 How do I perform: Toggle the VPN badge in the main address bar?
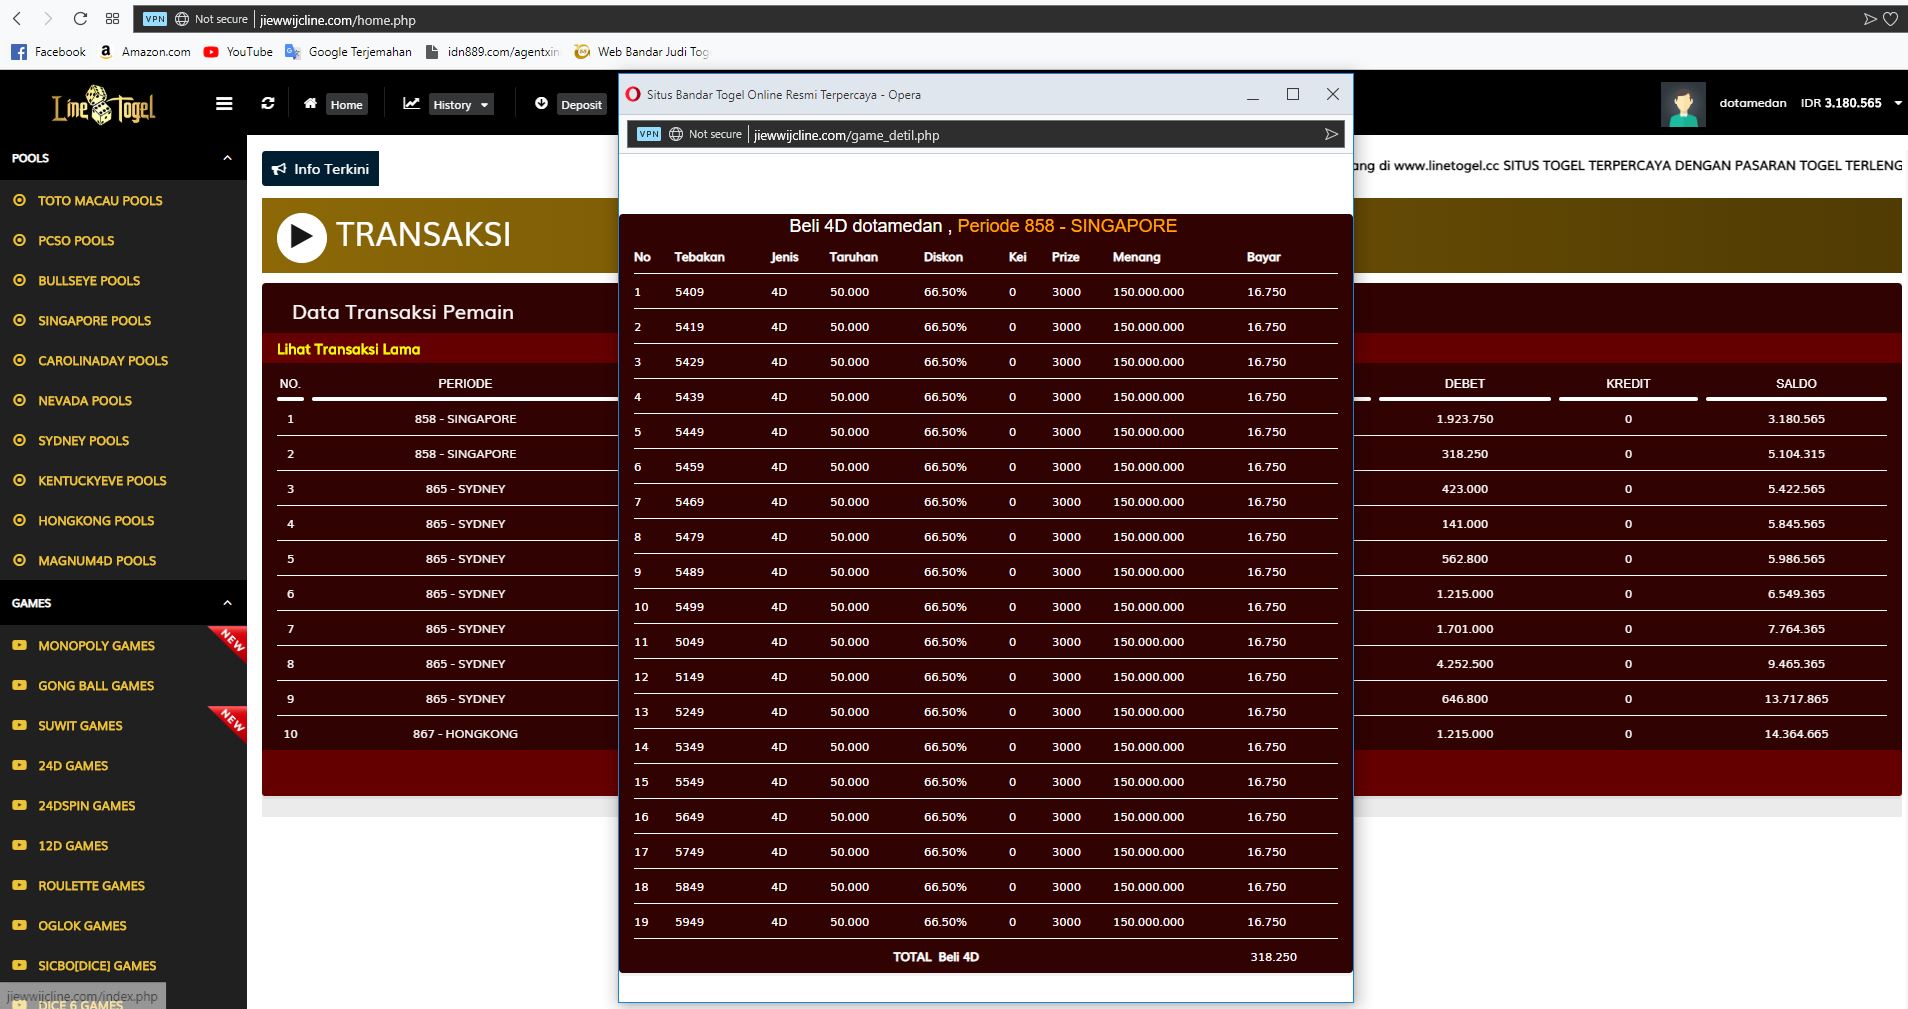coord(155,19)
